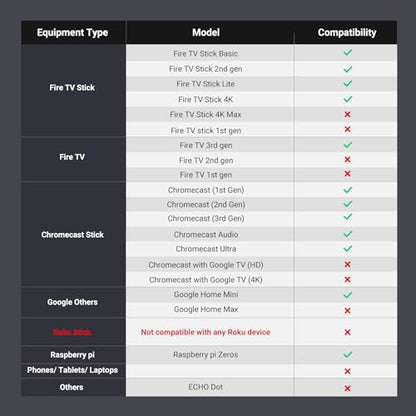Viewport: 416px width, 416px height.
Task: Click the Compatibility column header
Action: 347,33
